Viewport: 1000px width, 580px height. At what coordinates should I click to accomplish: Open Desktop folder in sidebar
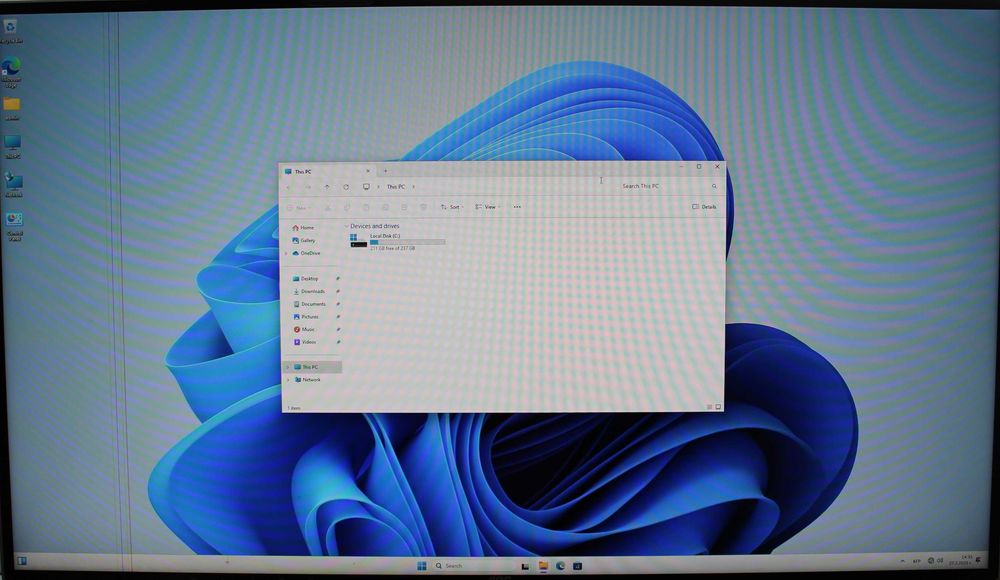click(x=305, y=279)
